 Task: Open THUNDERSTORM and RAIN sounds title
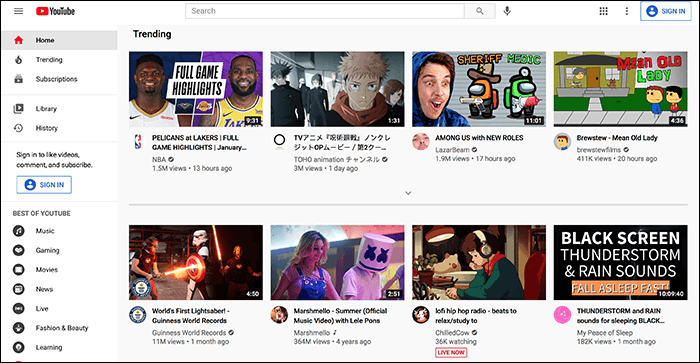621,316
